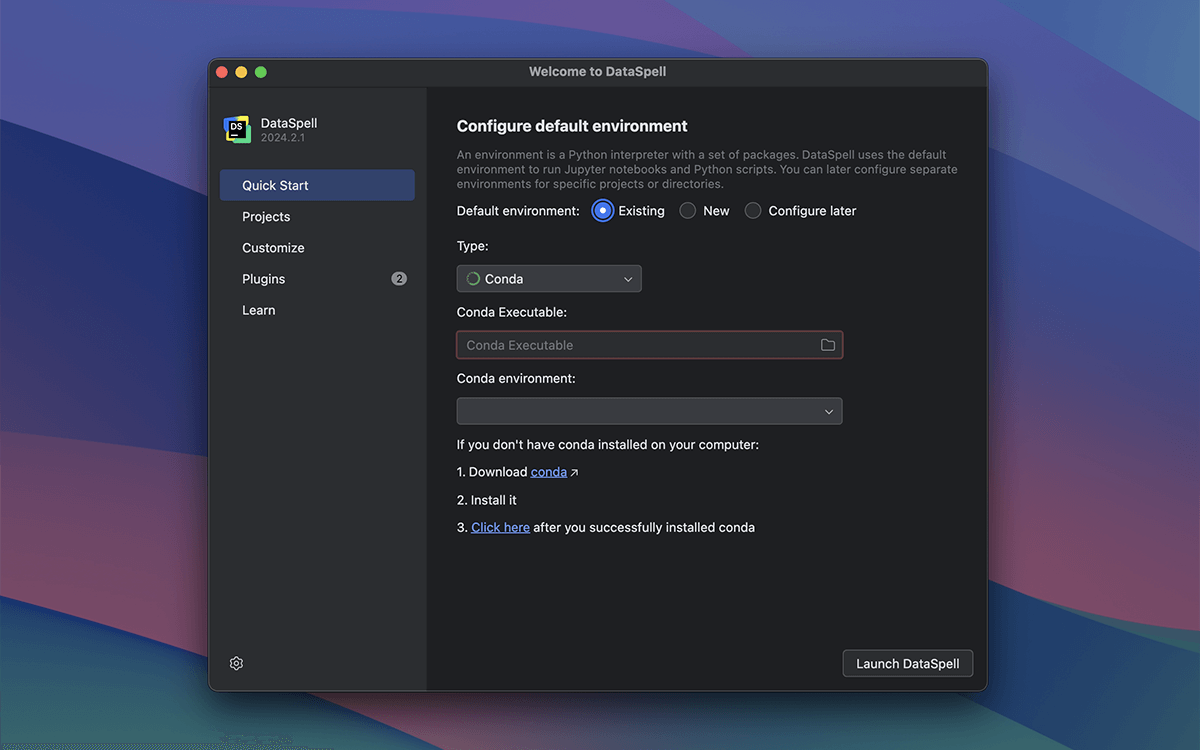The height and width of the screenshot is (750, 1200).
Task: Click the 'Type:' label
Action: click(473, 246)
